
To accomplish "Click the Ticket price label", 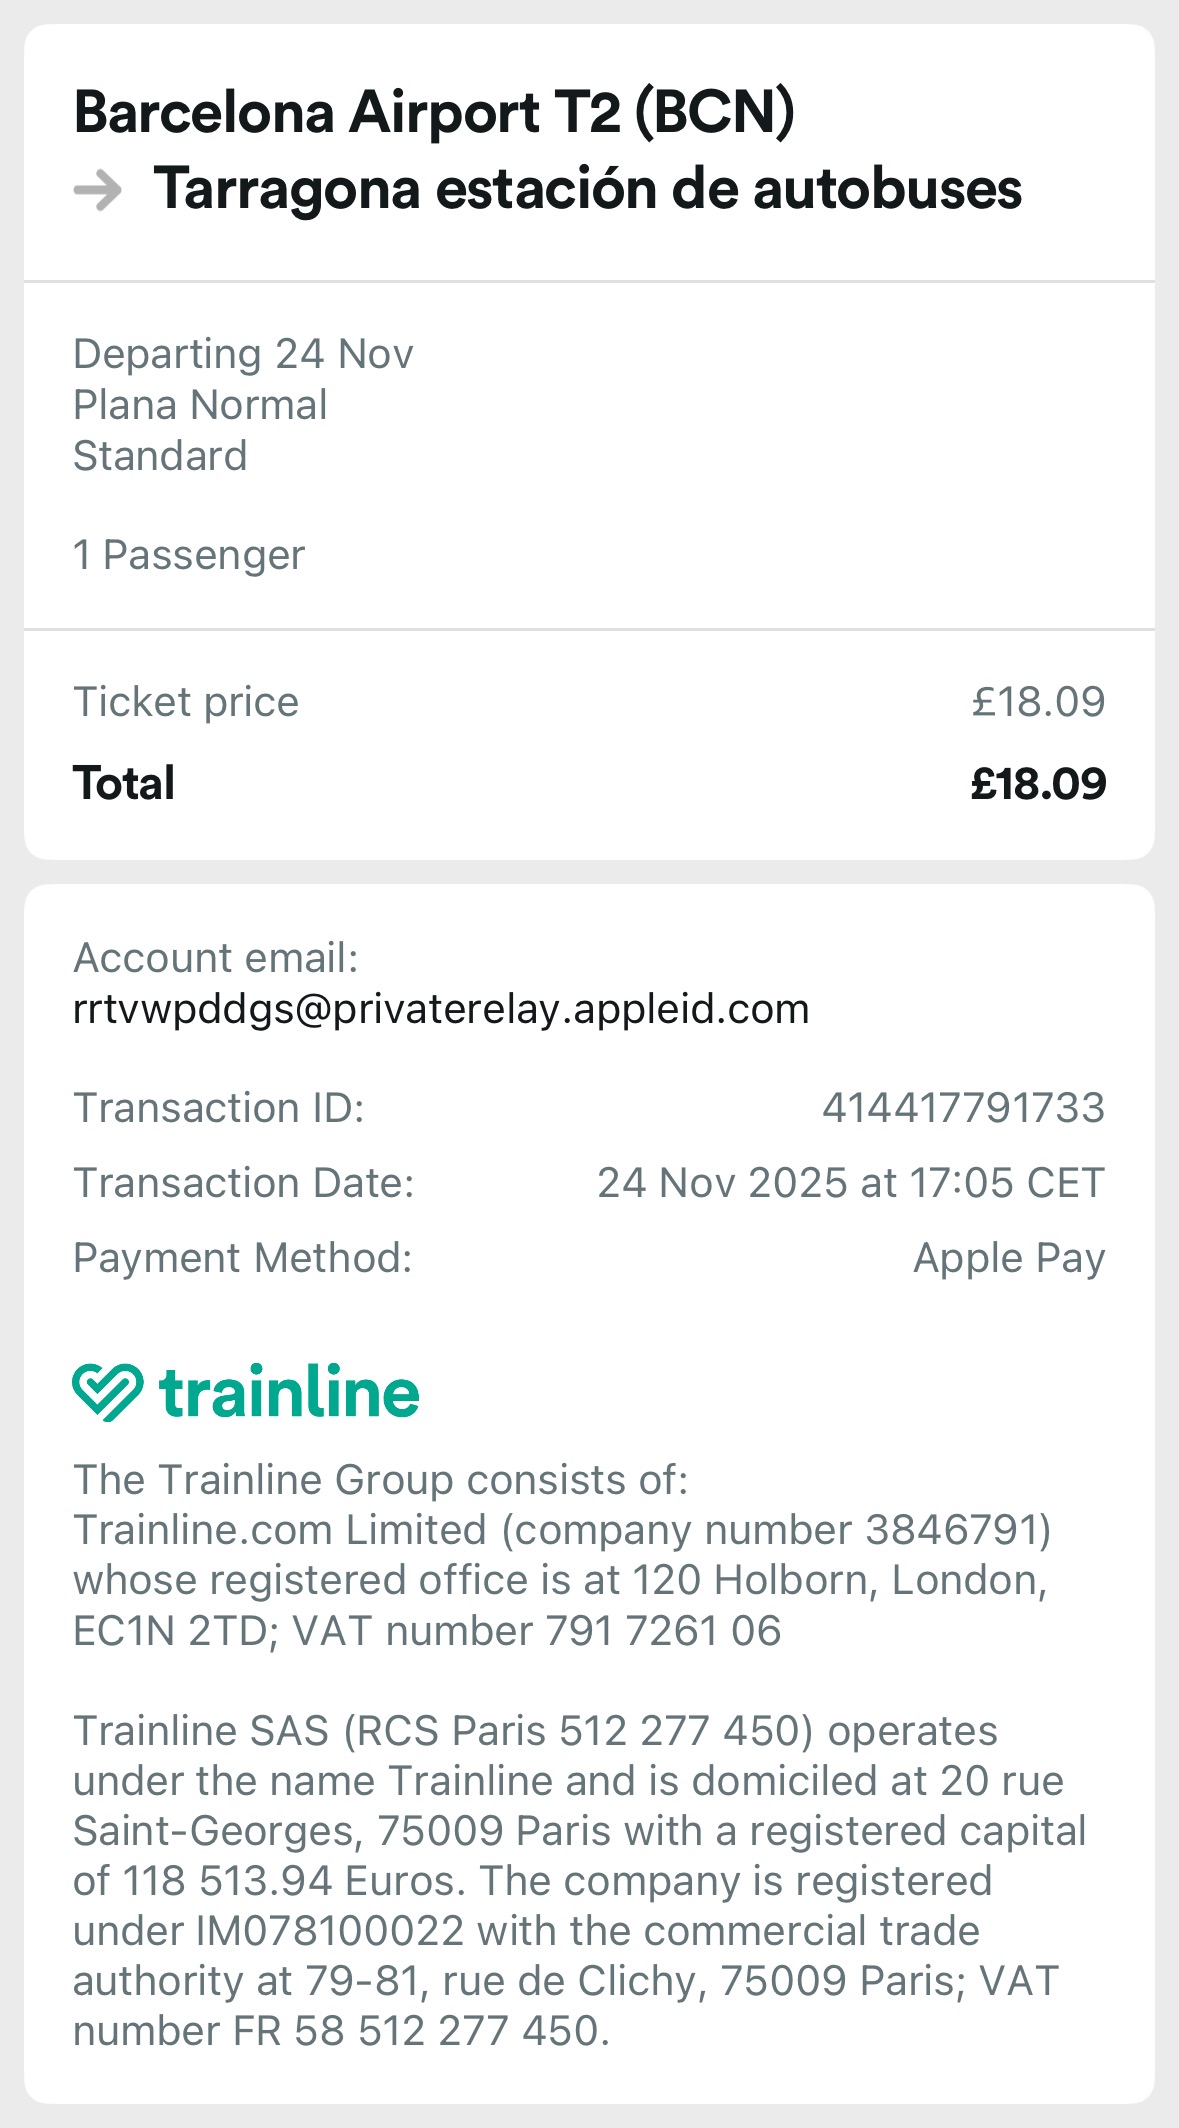I will (x=186, y=702).
